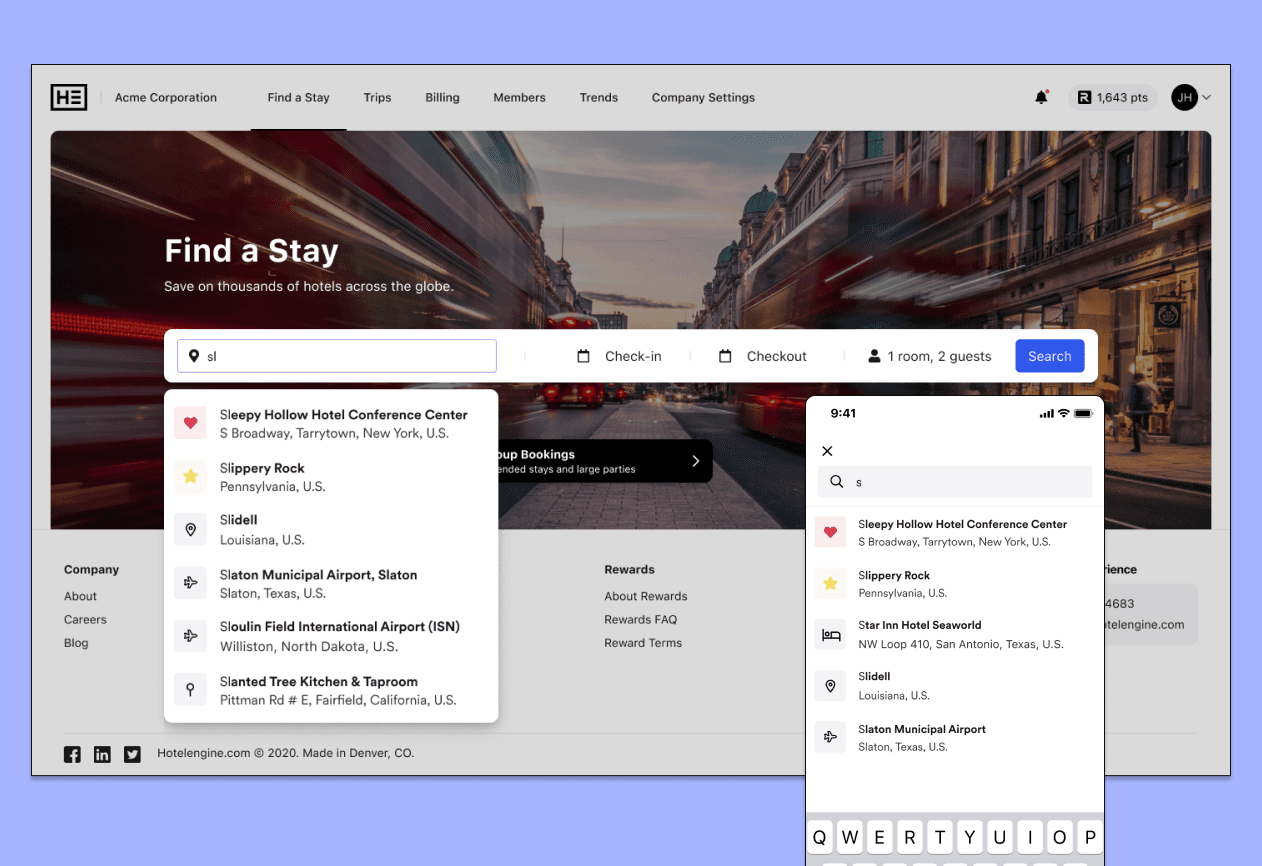Click airplane icon in mobile Slaton Airport row
The height and width of the screenshot is (866, 1262).
click(x=830, y=737)
